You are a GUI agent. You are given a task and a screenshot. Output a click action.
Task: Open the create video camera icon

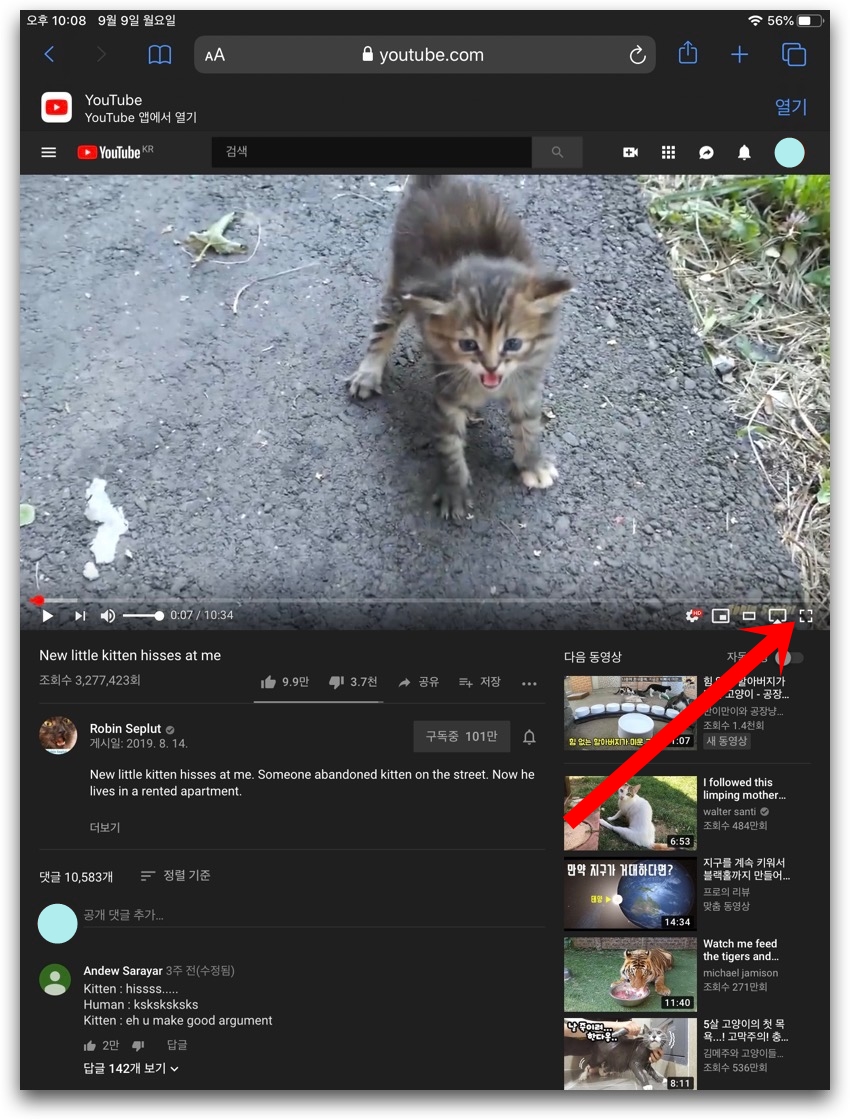pos(630,152)
